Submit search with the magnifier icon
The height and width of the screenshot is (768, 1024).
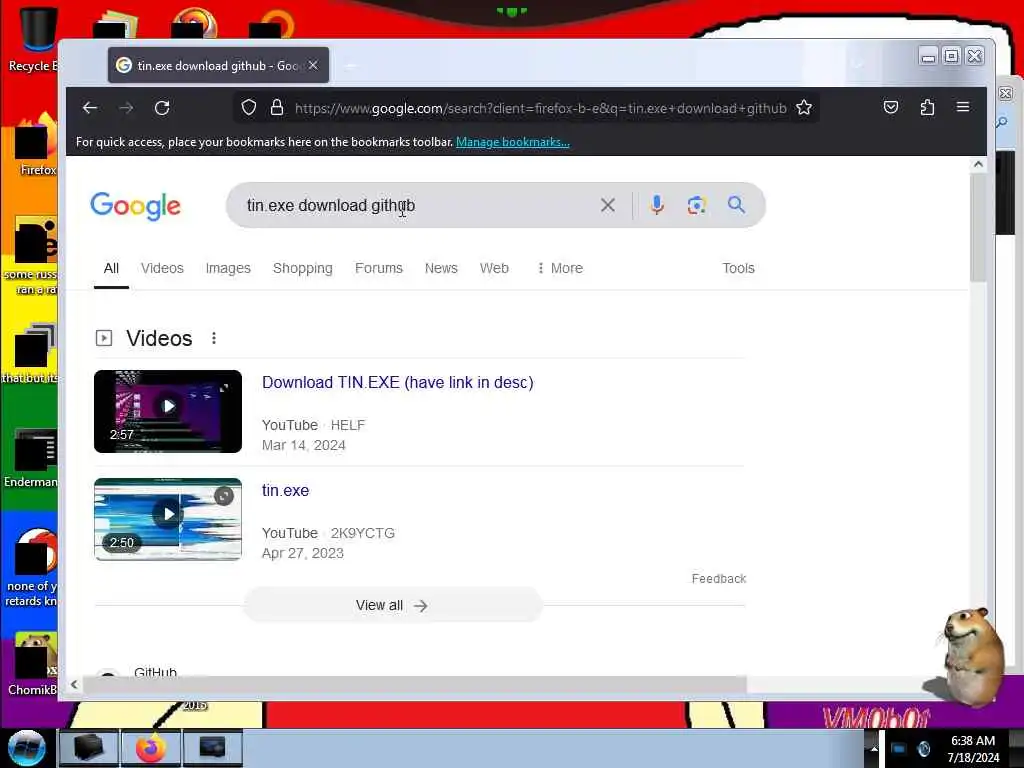737,205
